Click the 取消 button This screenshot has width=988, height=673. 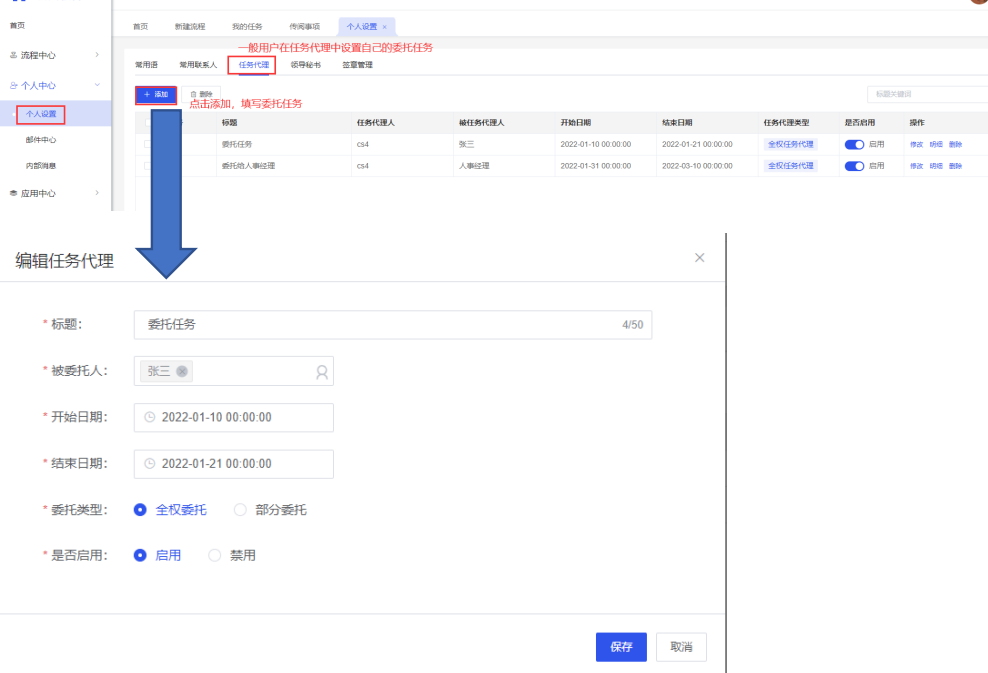681,647
